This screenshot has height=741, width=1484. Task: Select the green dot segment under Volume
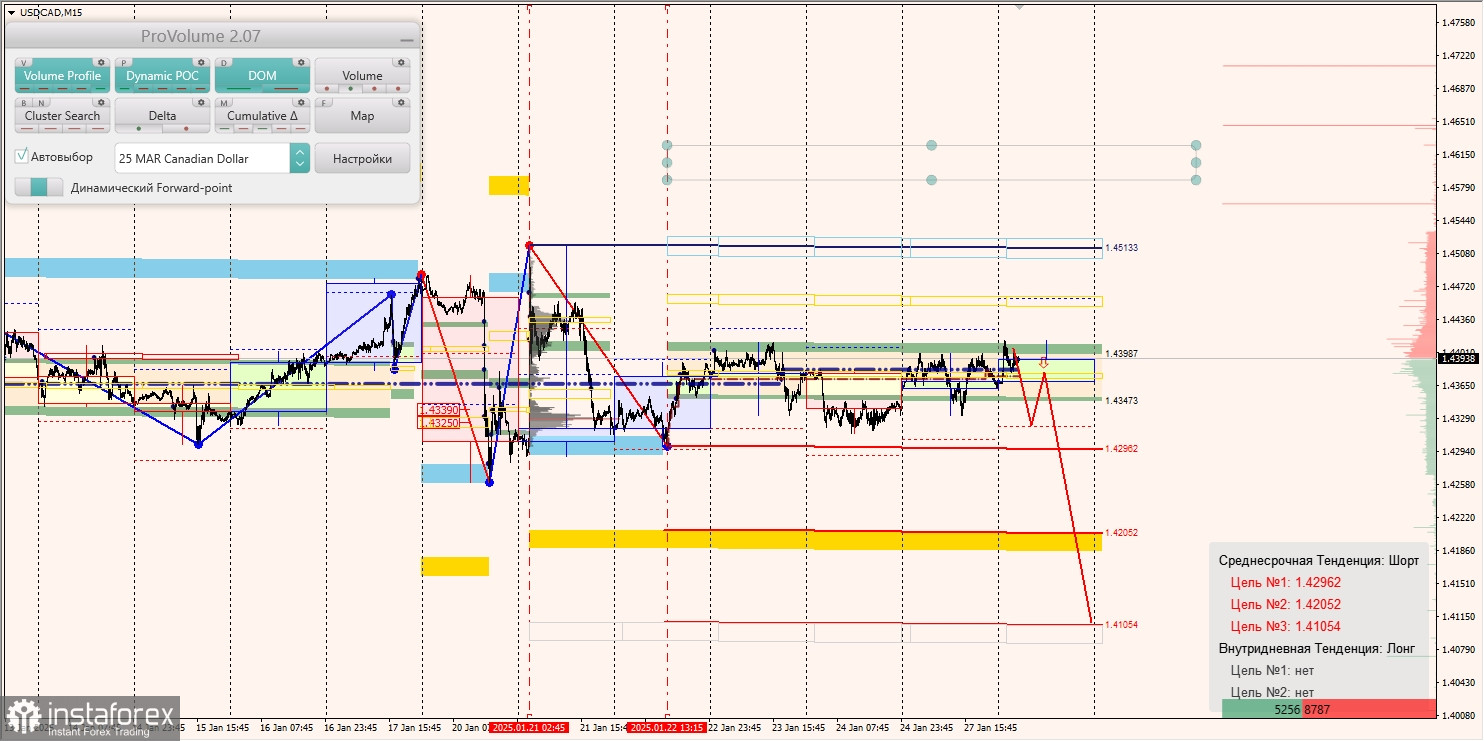coord(350,89)
